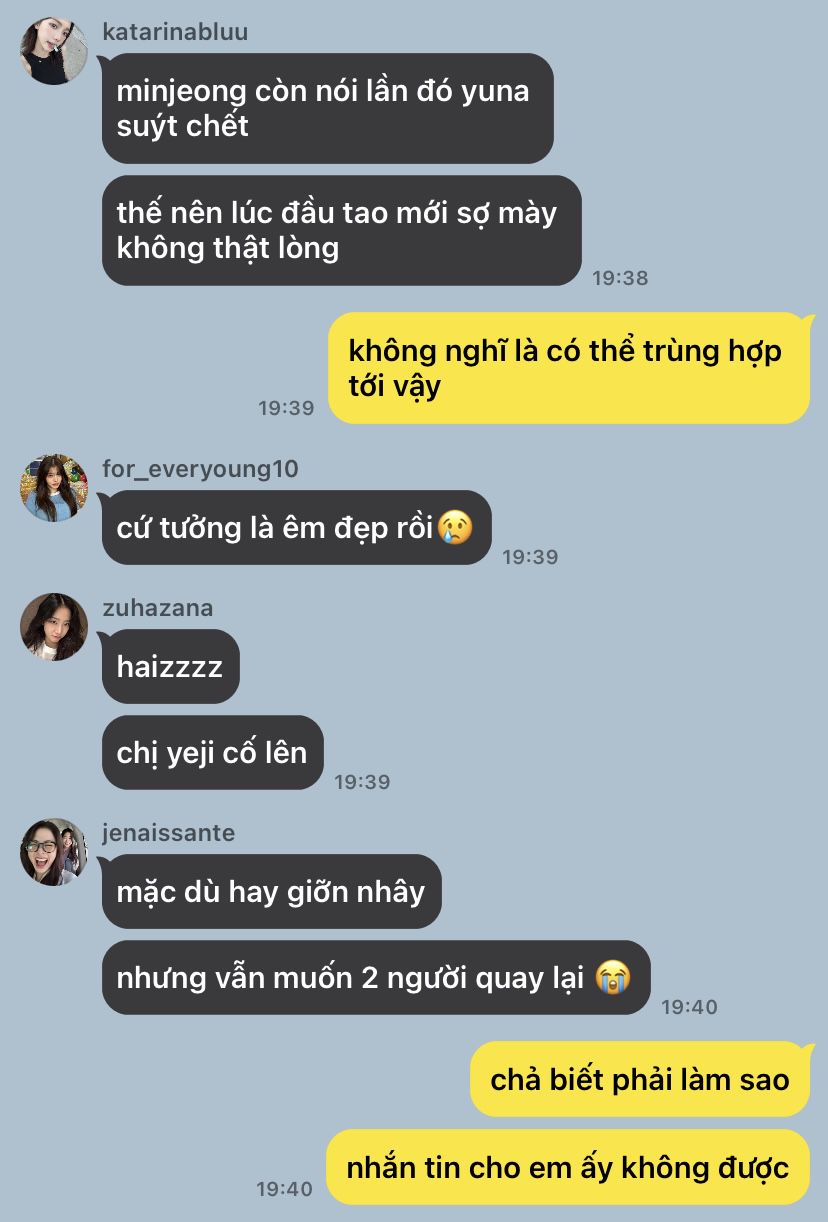Click the sobbing emoji in jenaissante's message
Viewport: 828px width, 1222px height.
pos(613,977)
